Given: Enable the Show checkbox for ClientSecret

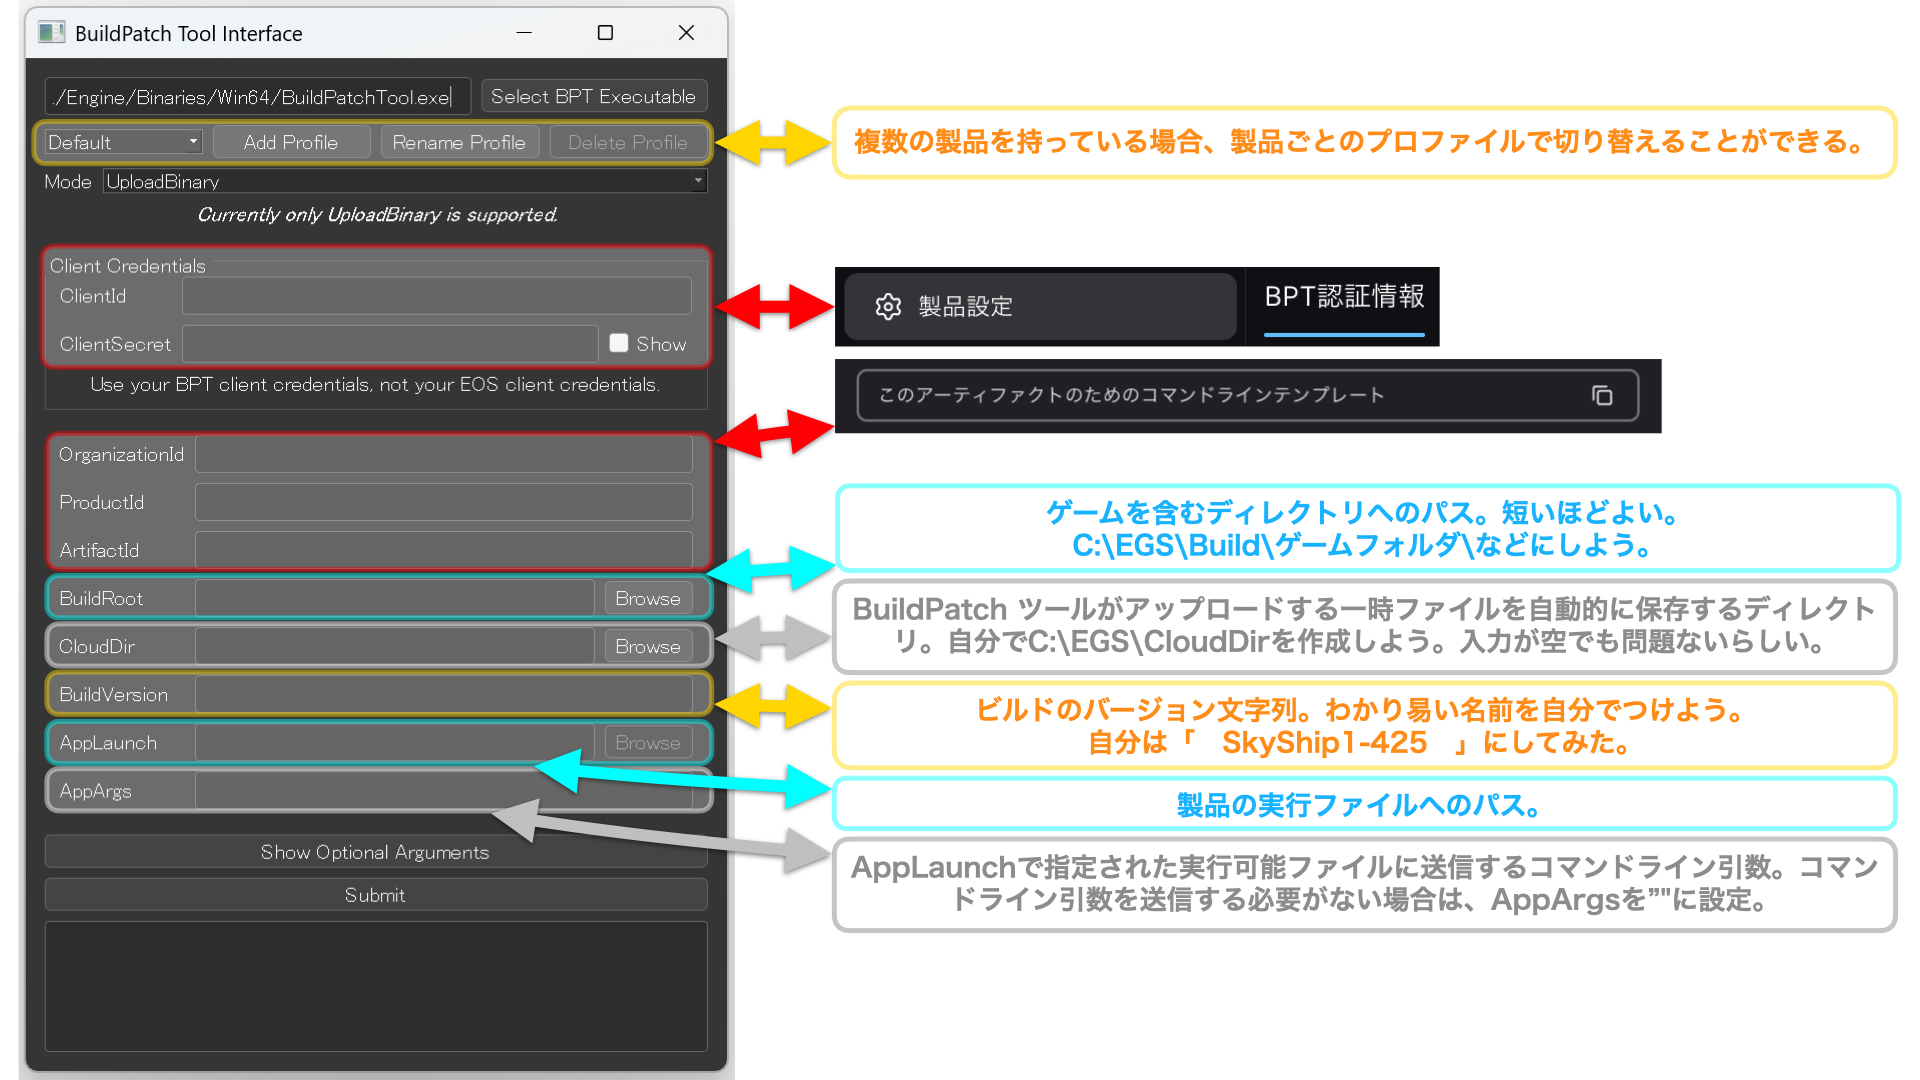Looking at the screenshot, I should click(619, 343).
